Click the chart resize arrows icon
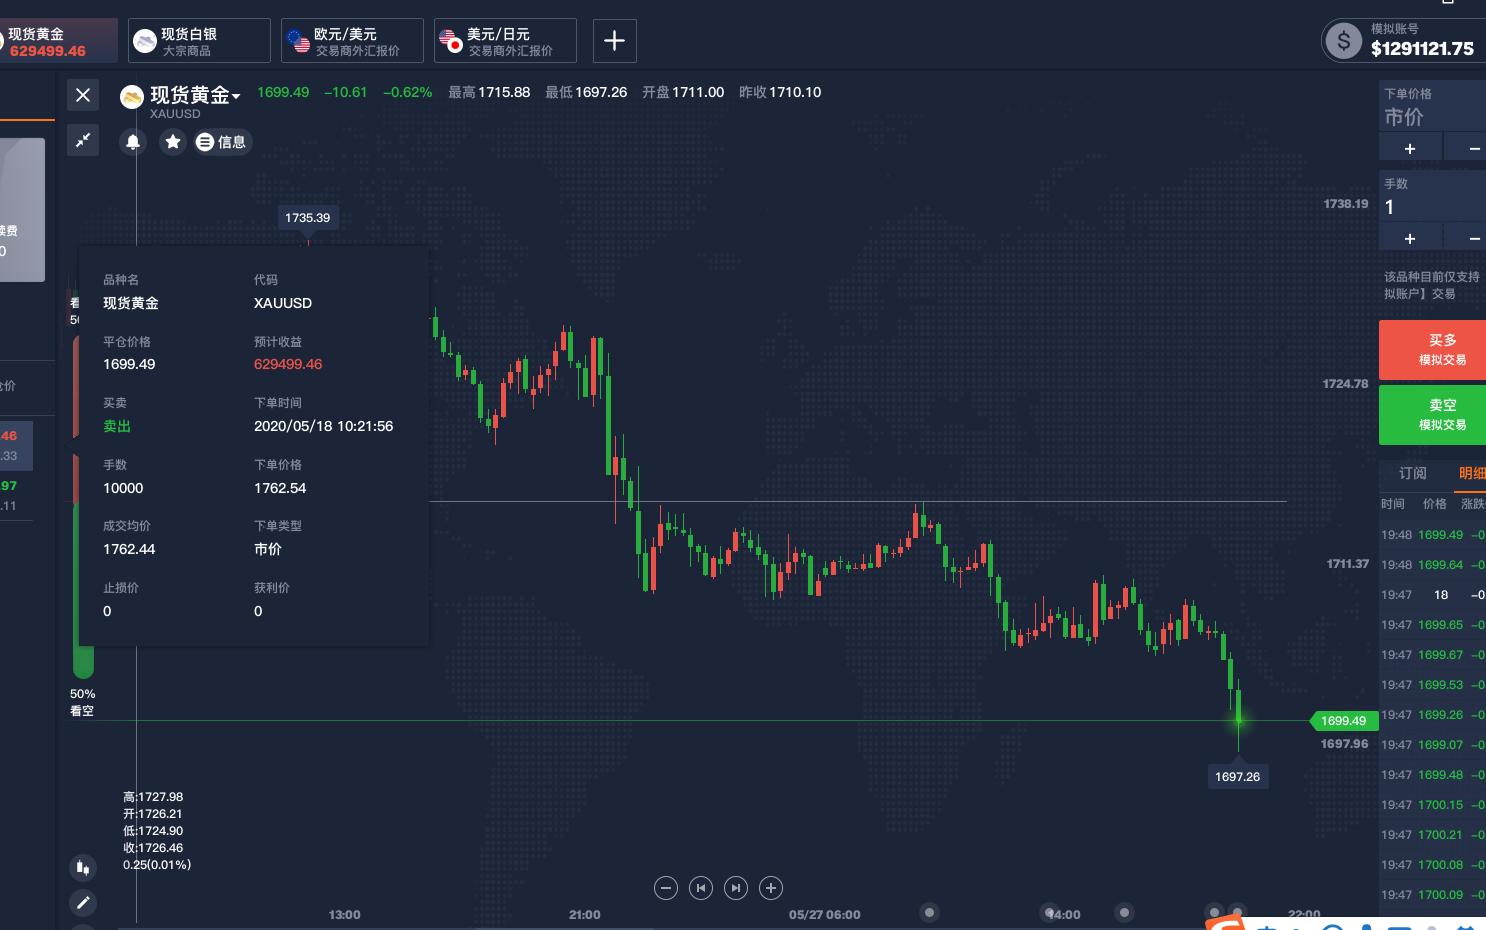The height and width of the screenshot is (930, 1486). tap(83, 140)
